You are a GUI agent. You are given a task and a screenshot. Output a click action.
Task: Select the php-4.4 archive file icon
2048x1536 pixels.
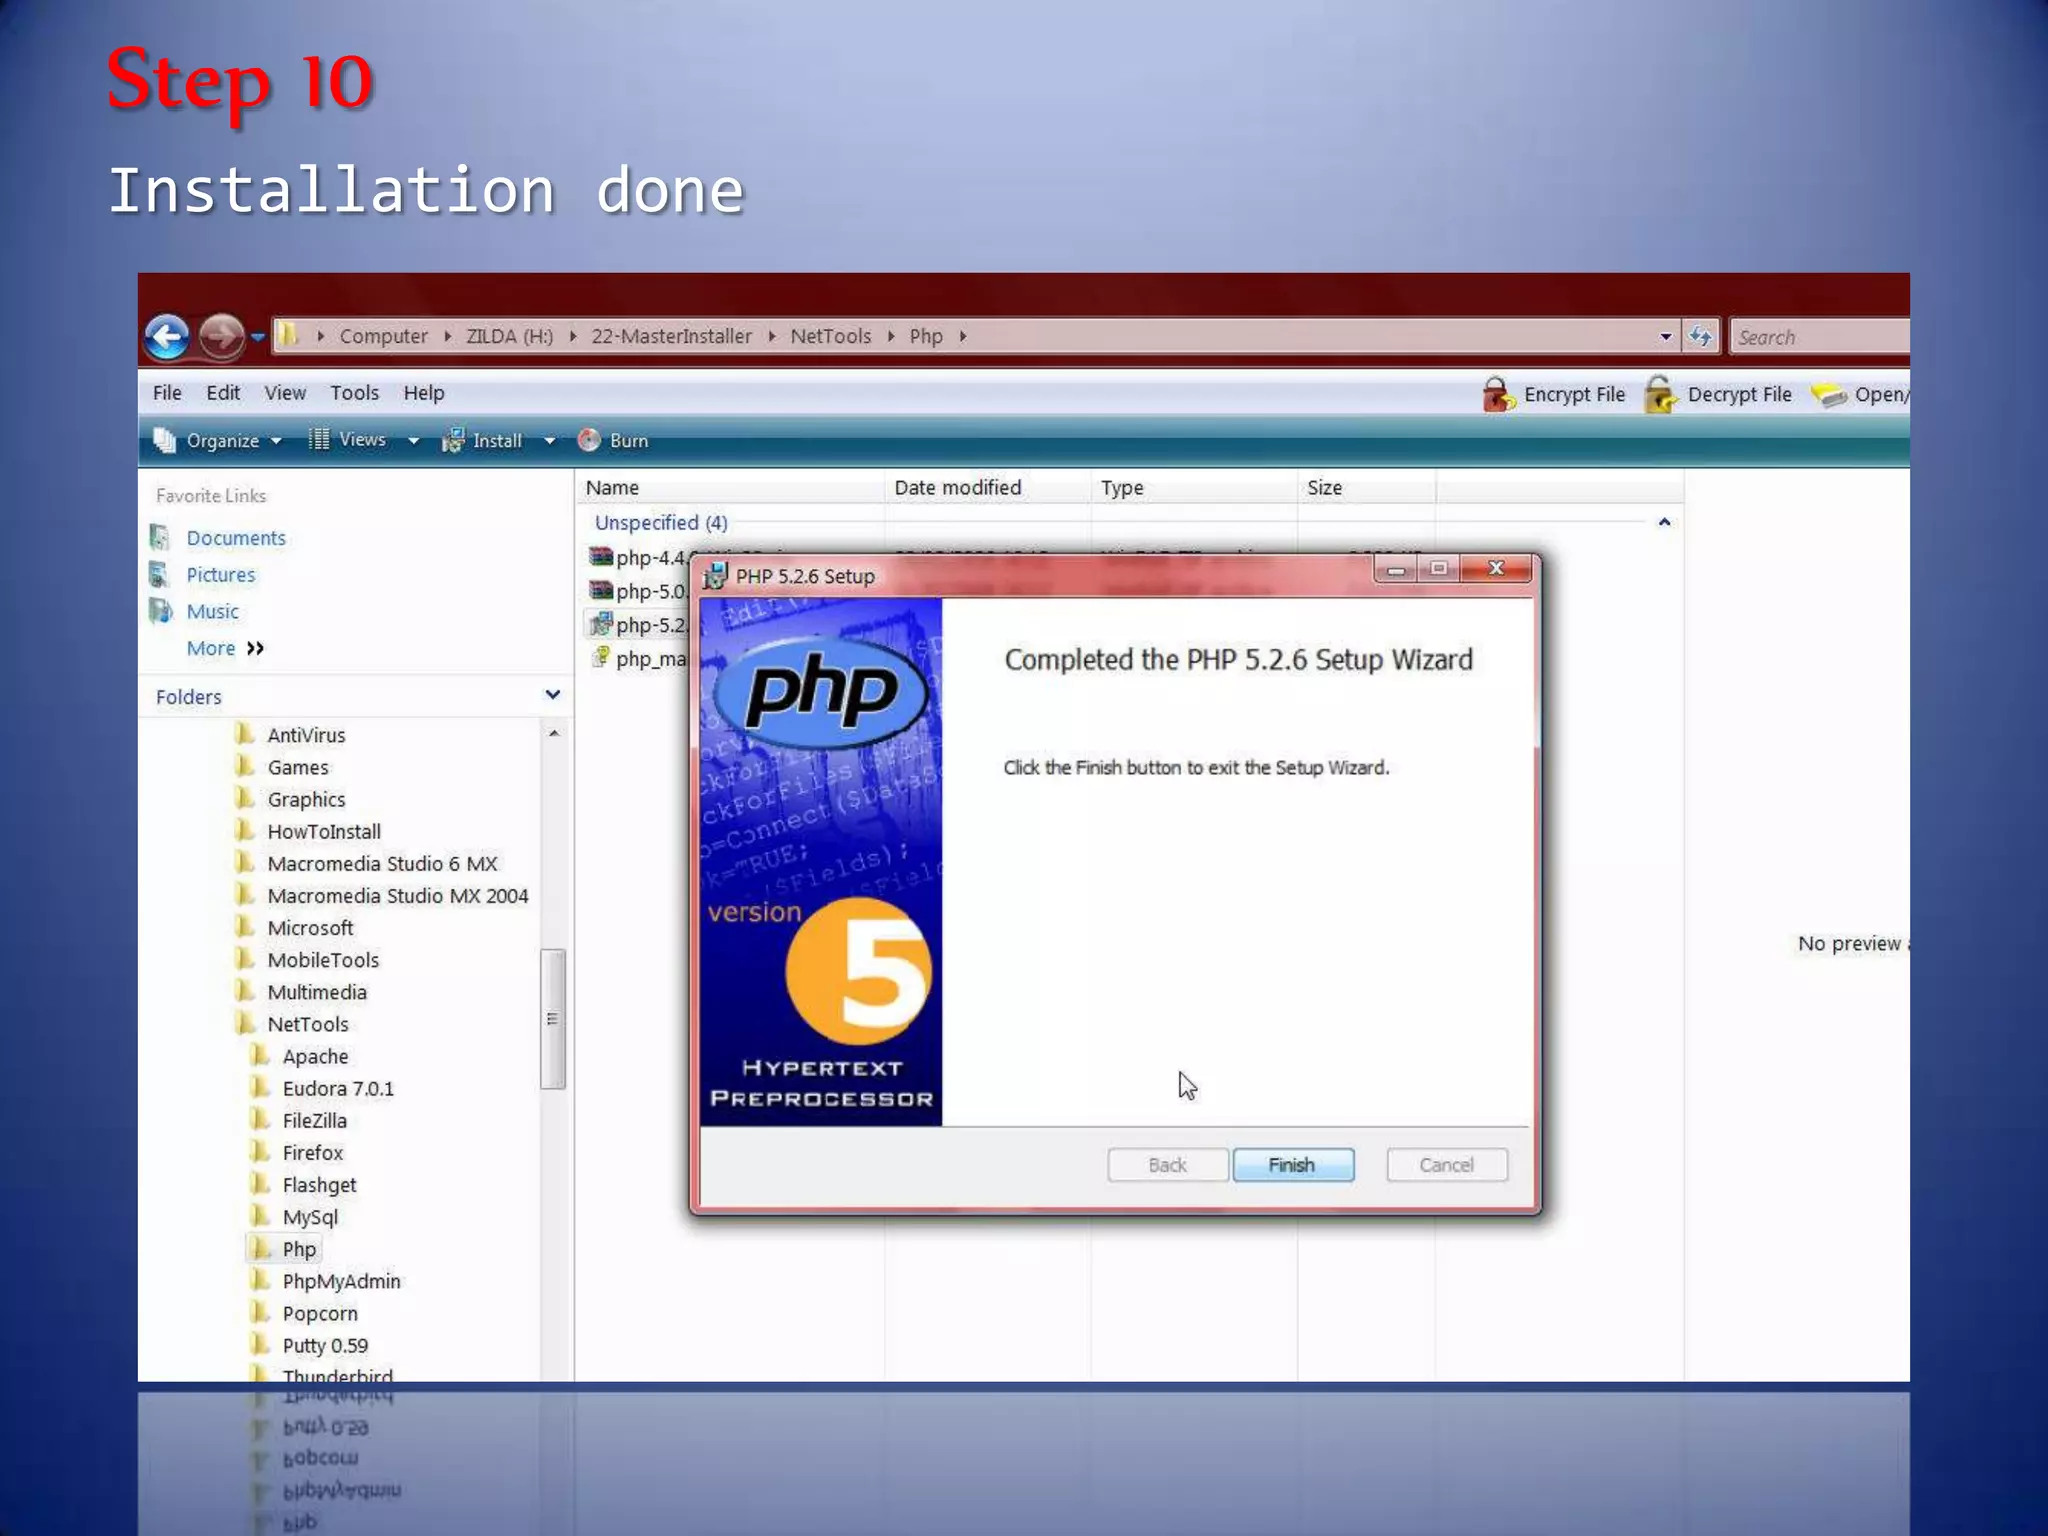(600, 556)
